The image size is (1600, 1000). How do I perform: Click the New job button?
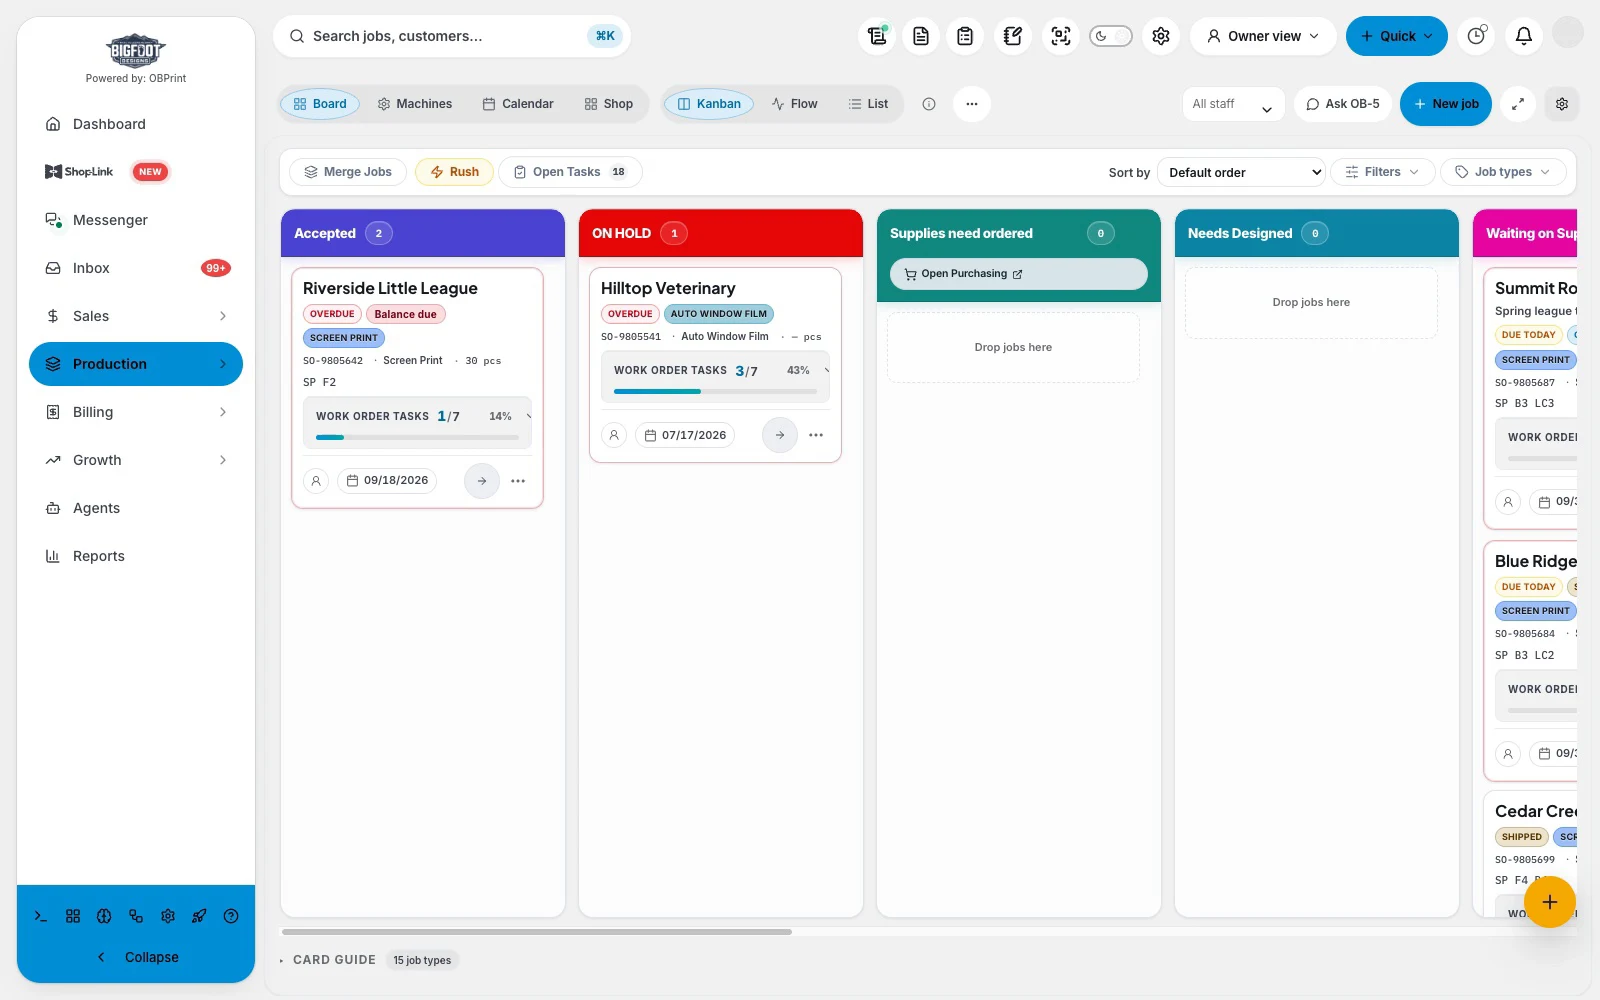pyautogui.click(x=1446, y=104)
